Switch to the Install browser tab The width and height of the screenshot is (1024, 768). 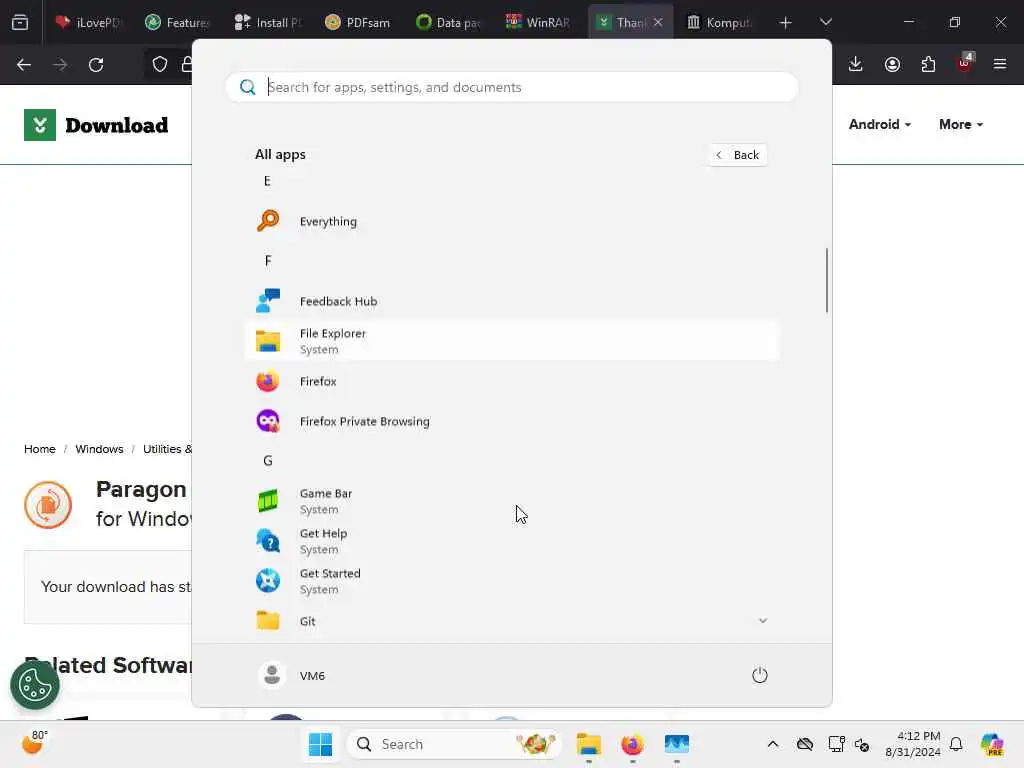pyautogui.click(x=268, y=23)
